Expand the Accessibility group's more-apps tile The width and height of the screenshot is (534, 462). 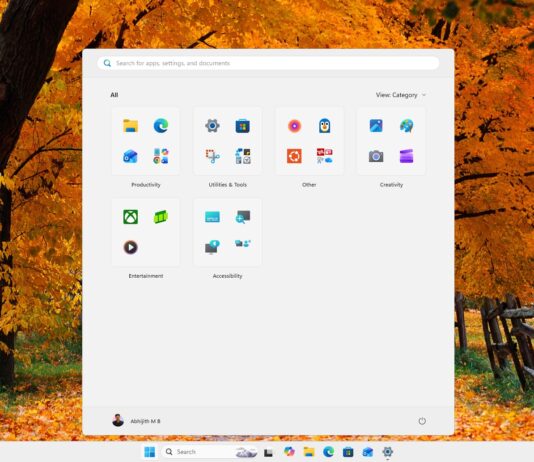(x=242, y=244)
